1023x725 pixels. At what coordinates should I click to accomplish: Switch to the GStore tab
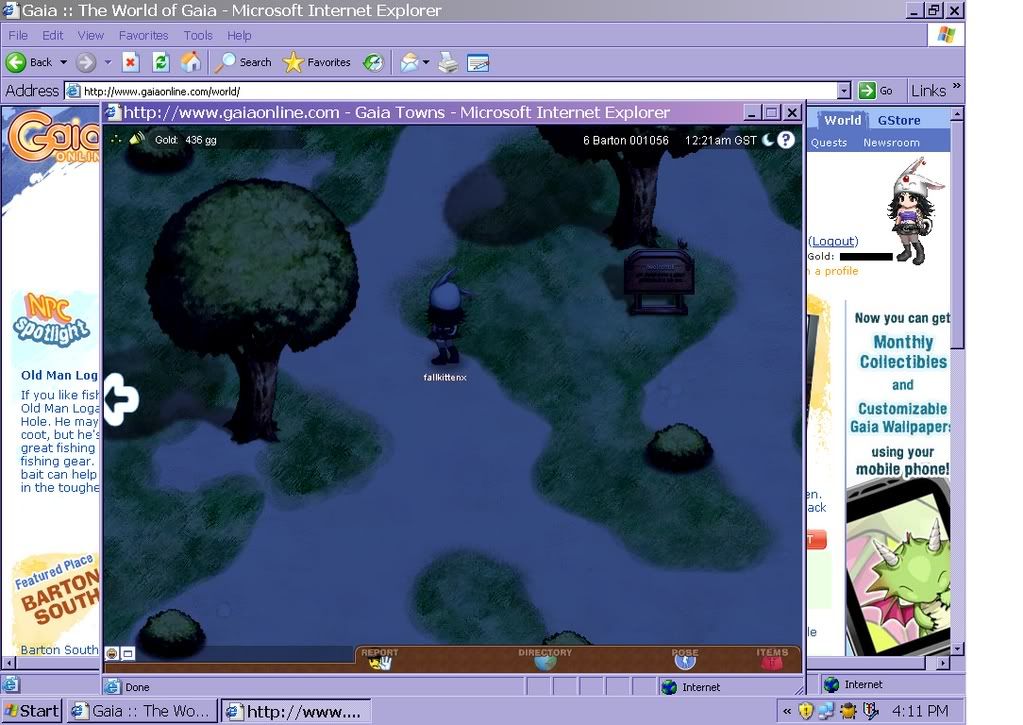(899, 120)
